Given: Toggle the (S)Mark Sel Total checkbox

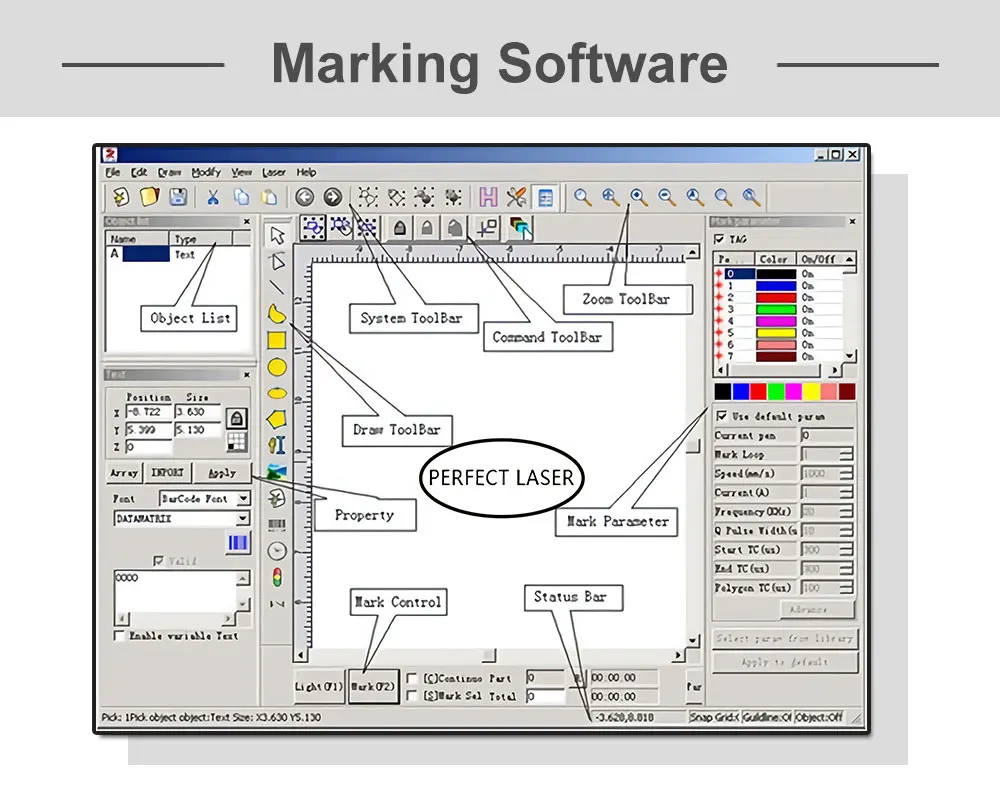Looking at the screenshot, I should (412, 696).
